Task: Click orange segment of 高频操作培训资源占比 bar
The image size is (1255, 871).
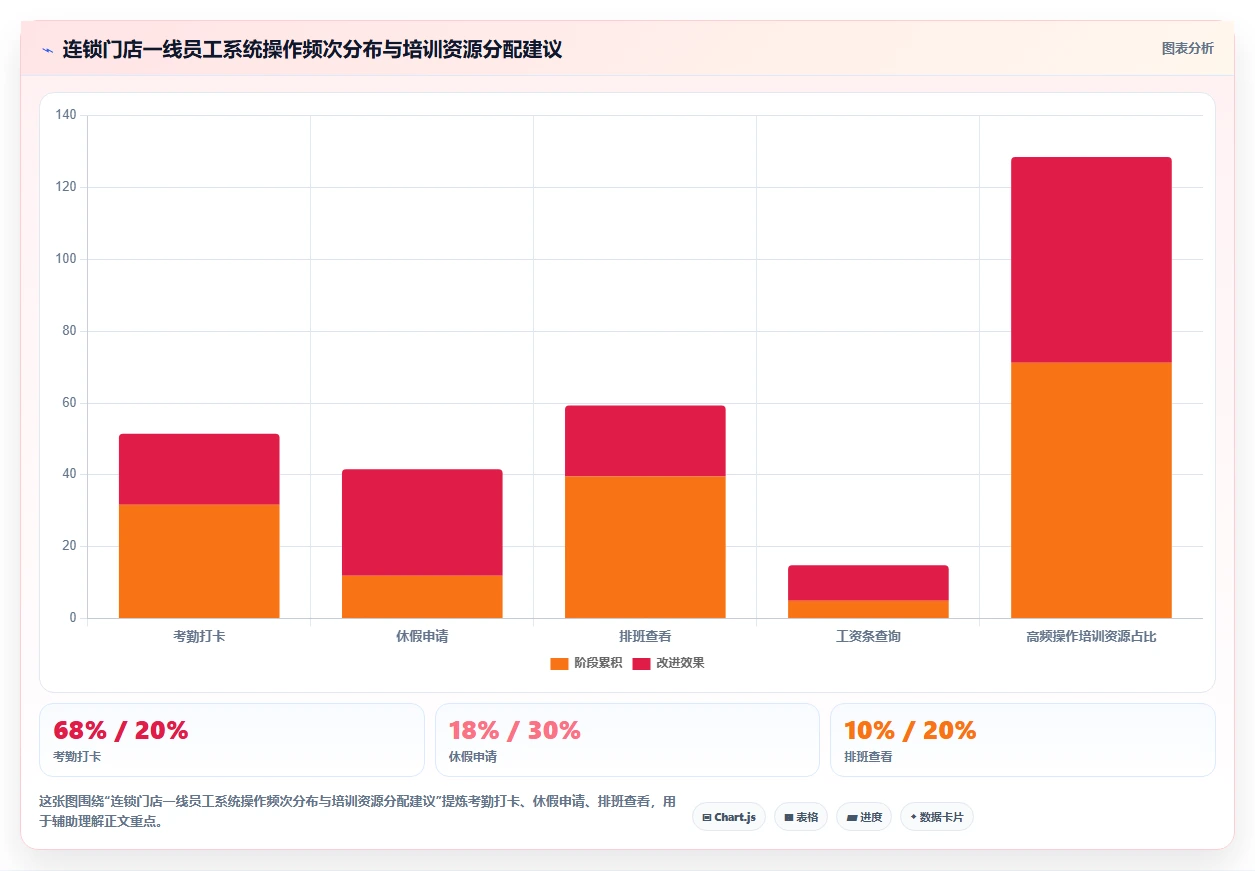Action: pyautogui.click(x=1091, y=490)
